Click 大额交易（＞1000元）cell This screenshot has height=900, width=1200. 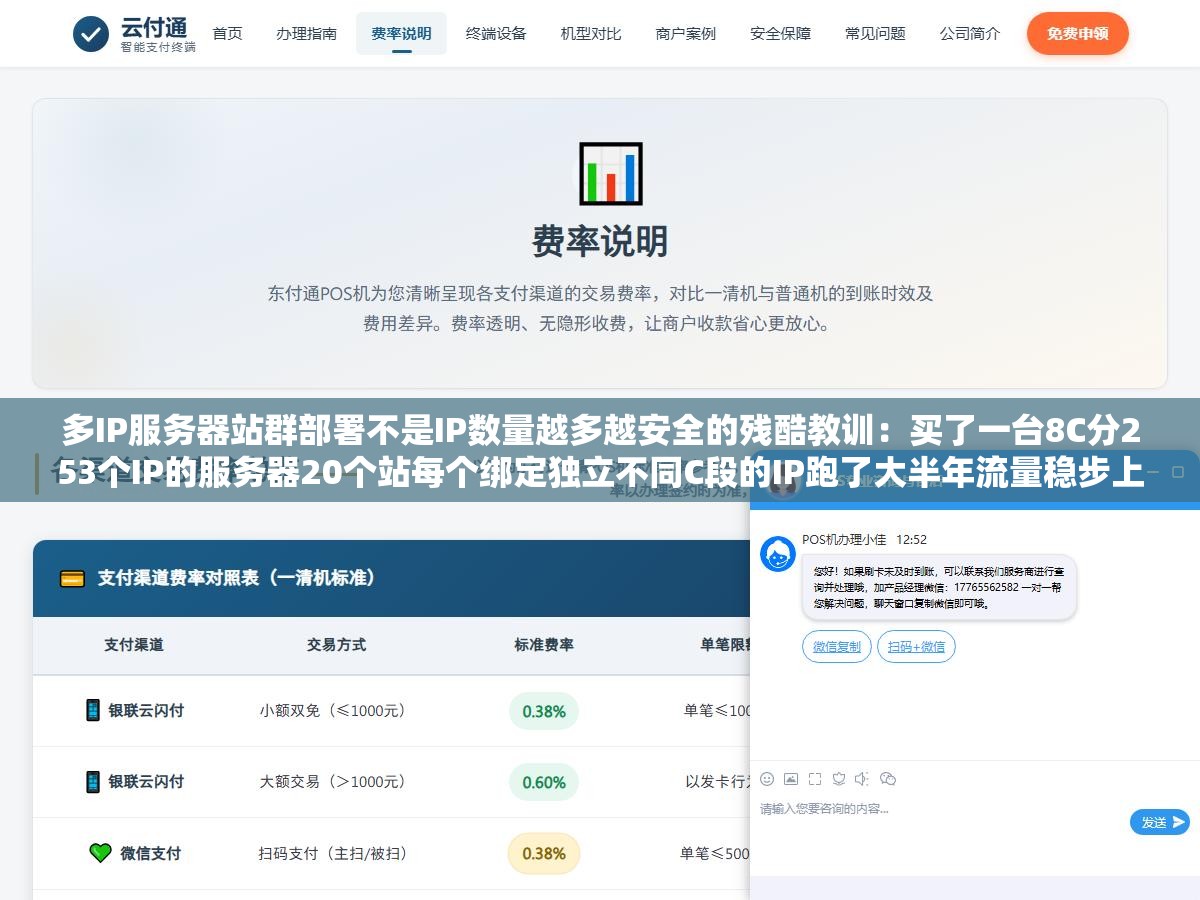pyautogui.click(x=334, y=782)
